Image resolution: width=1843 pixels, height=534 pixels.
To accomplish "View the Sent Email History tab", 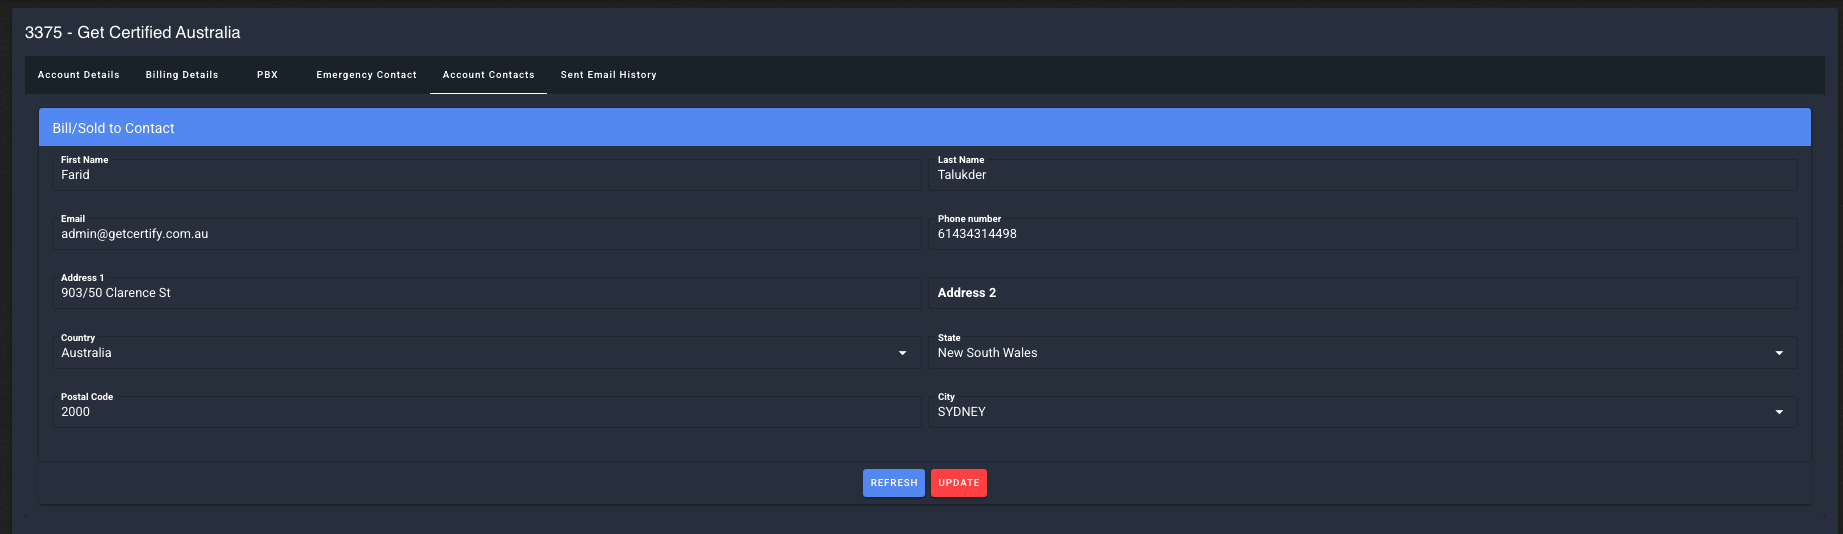I will (608, 75).
